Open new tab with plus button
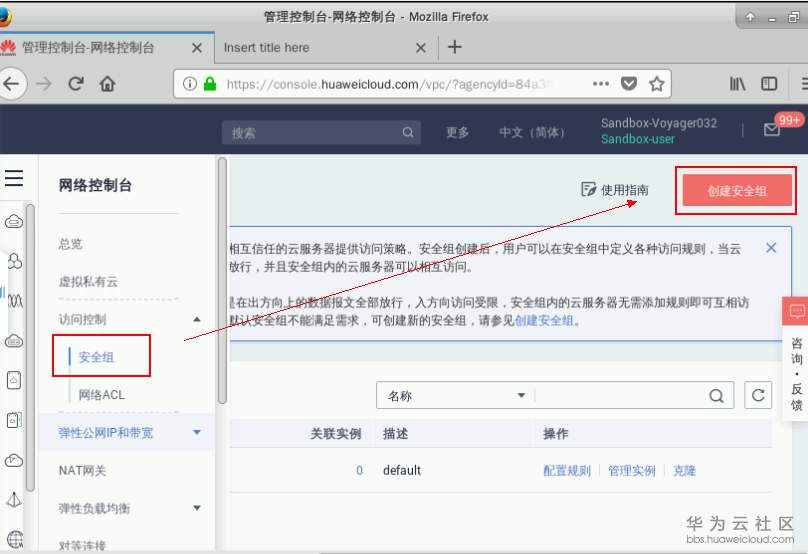Image resolution: width=808 pixels, height=554 pixels. tap(454, 47)
